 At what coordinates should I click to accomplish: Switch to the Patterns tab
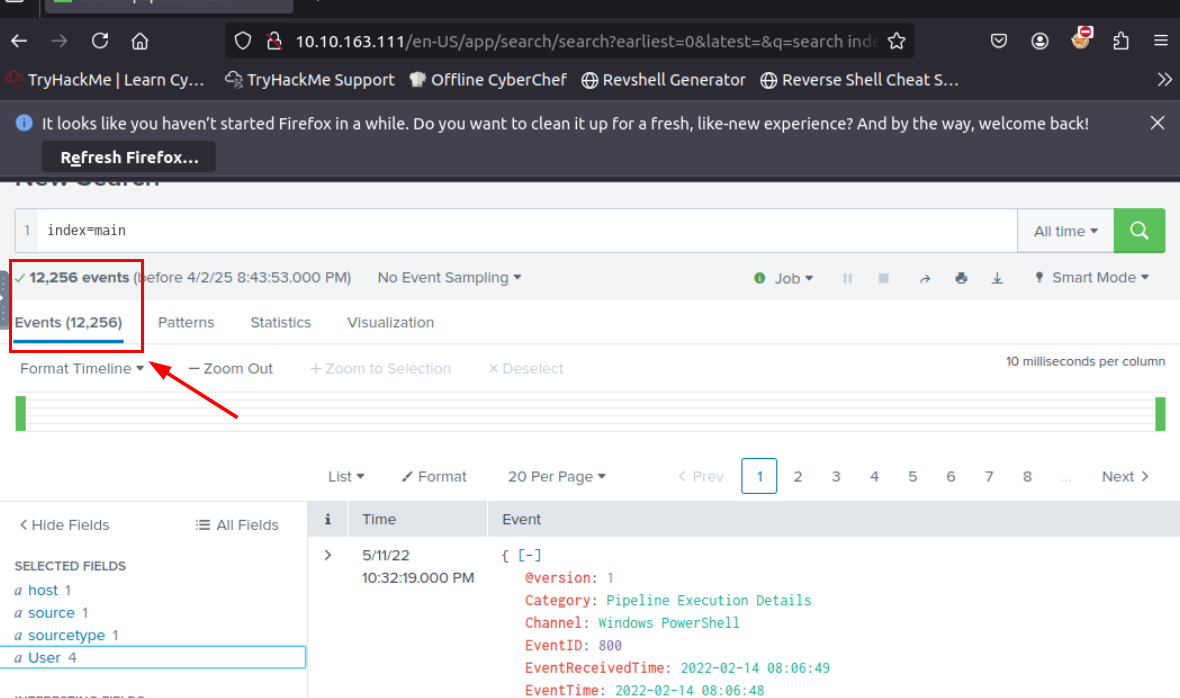pyautogui.click(x=186, y=322)
